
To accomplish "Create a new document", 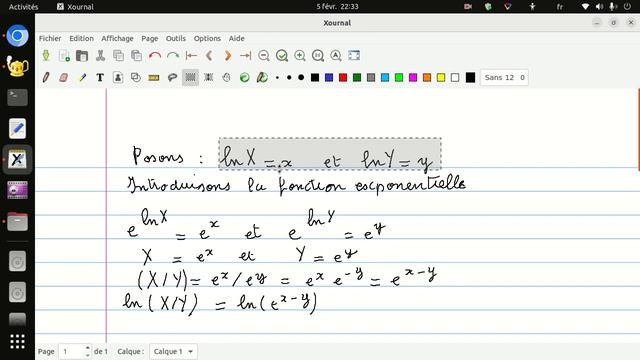I will coord(64,56).
